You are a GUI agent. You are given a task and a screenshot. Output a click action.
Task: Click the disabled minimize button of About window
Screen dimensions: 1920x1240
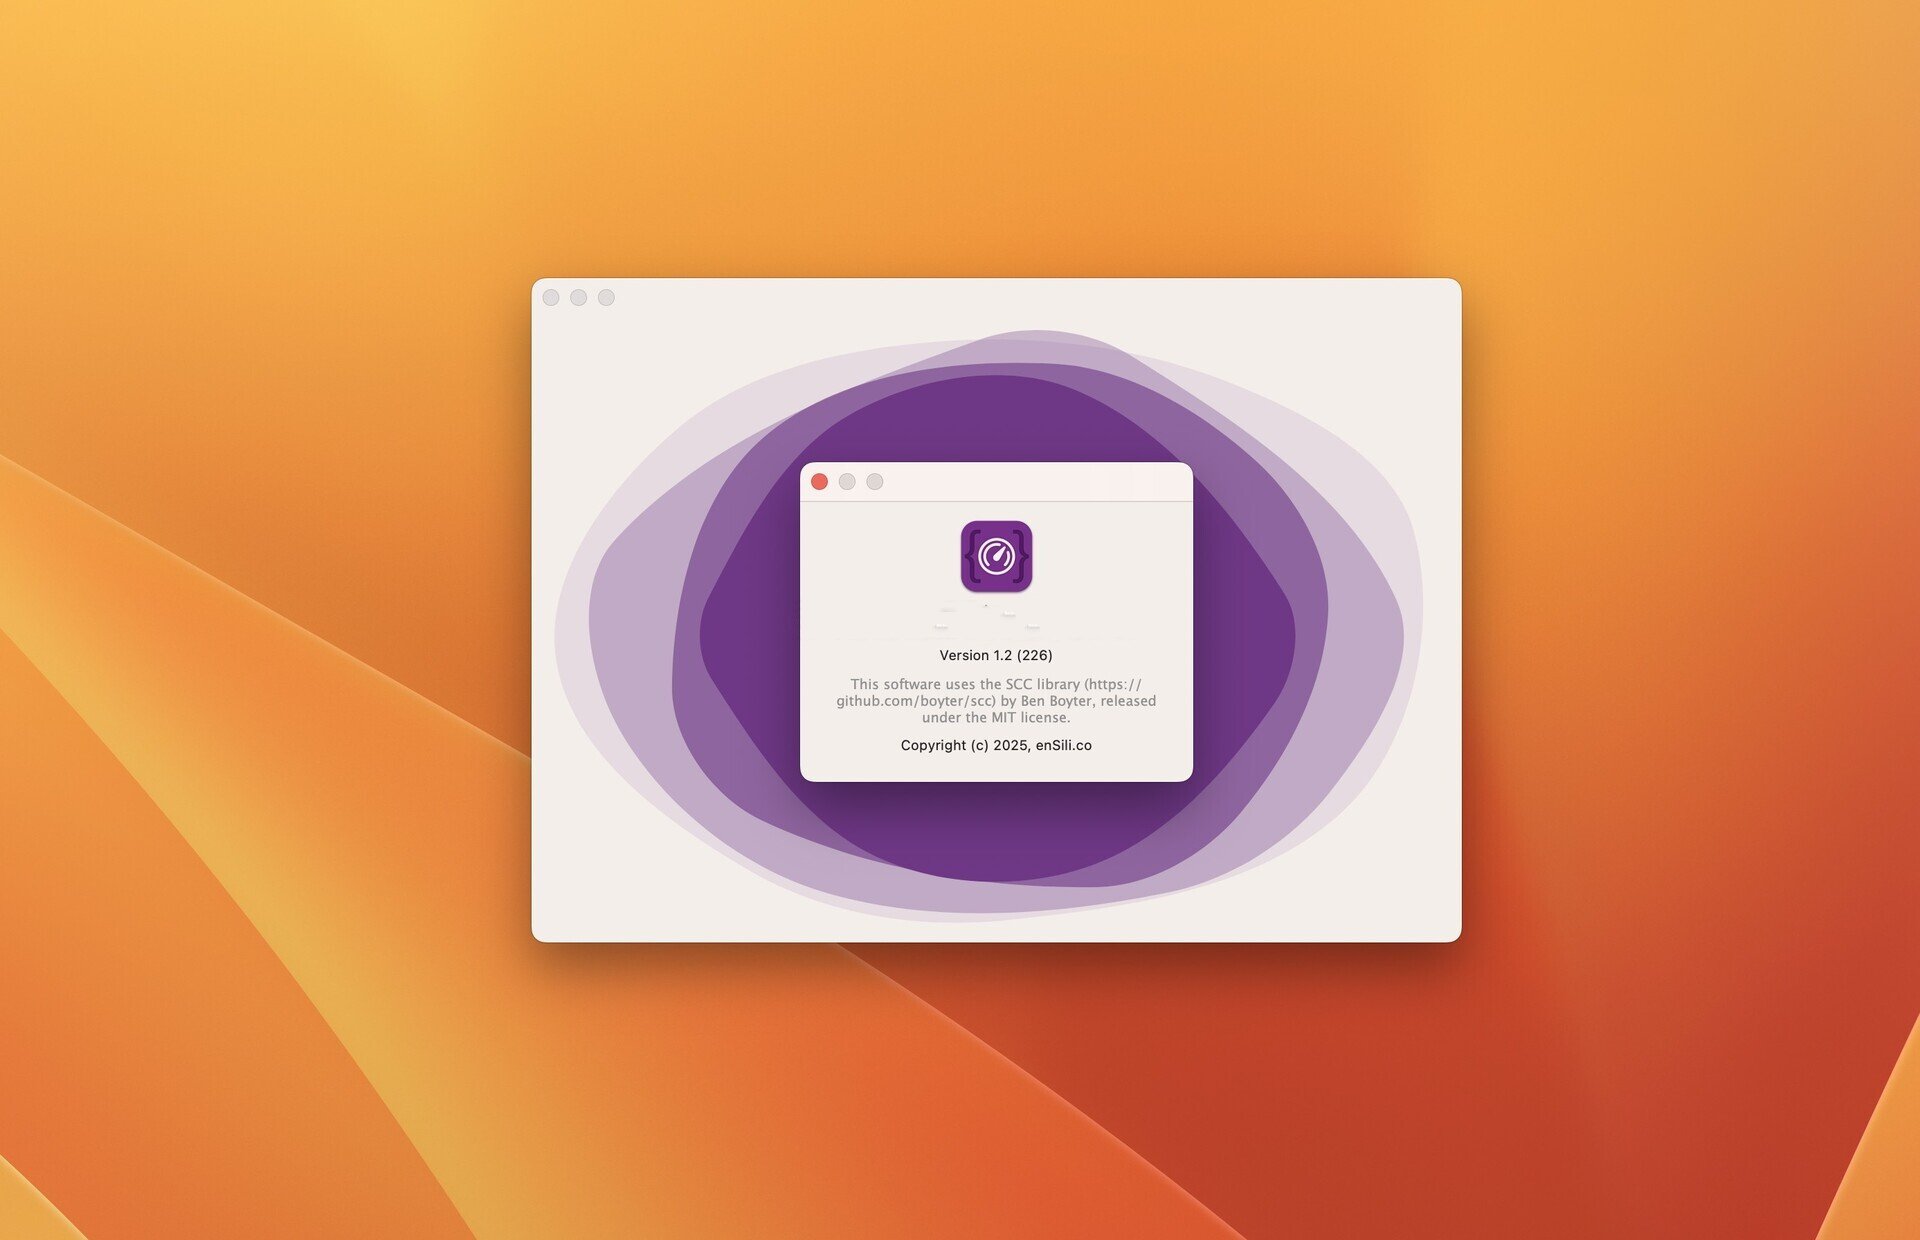point(847,482)
